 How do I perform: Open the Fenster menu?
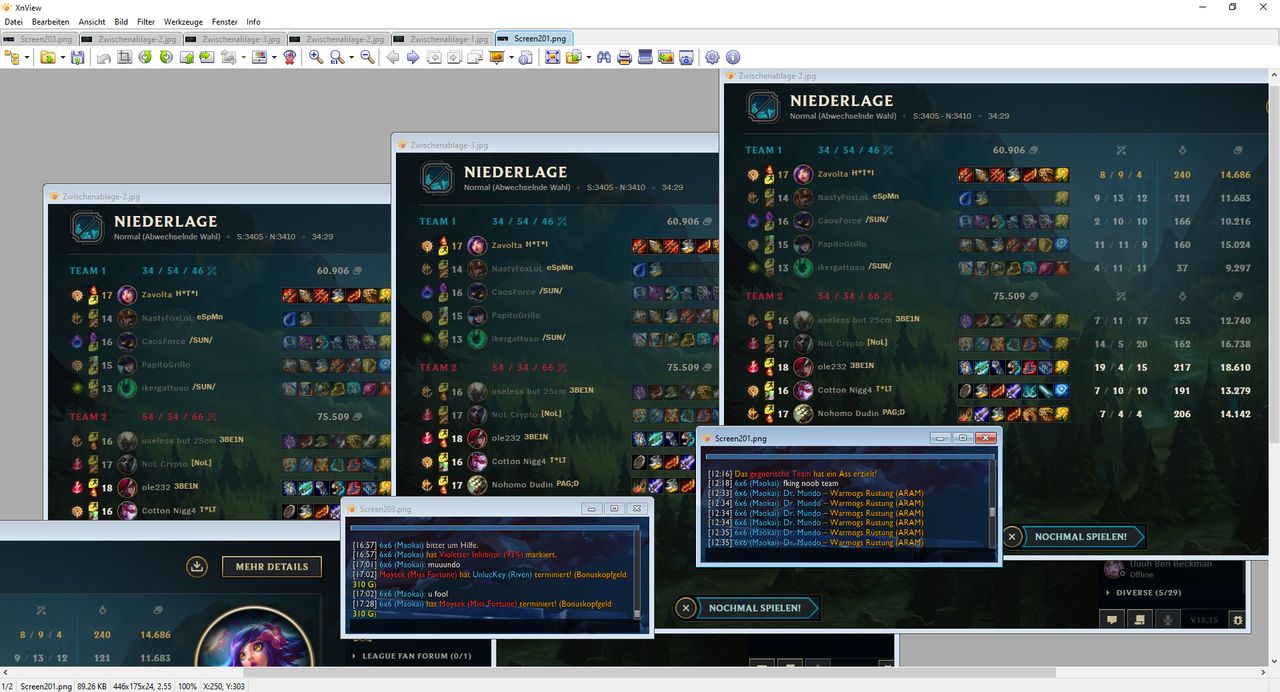coord(225,21)
